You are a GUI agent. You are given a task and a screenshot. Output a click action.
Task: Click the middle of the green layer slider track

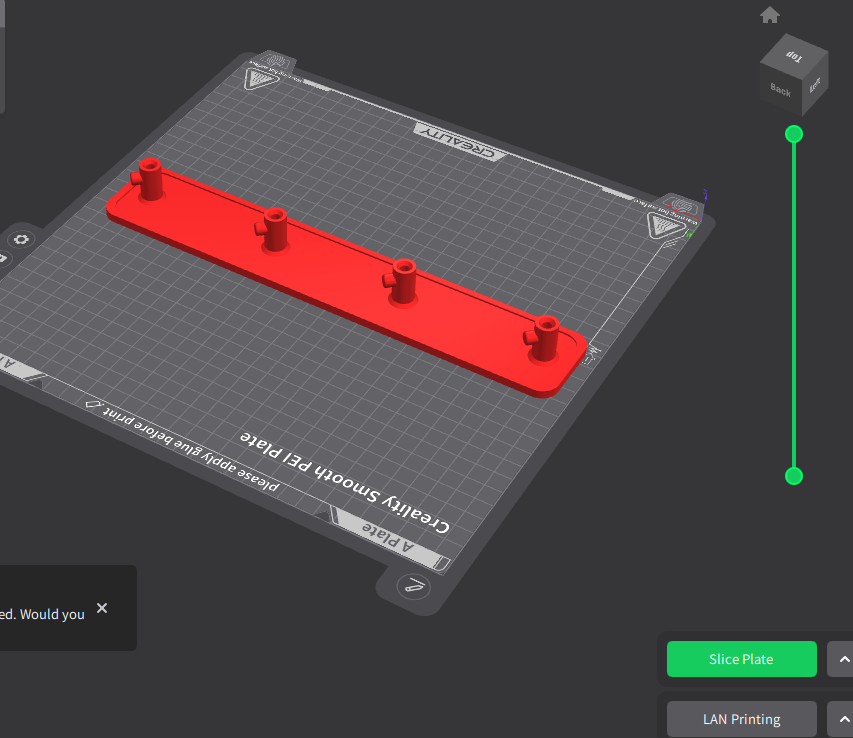click(794, 305)
